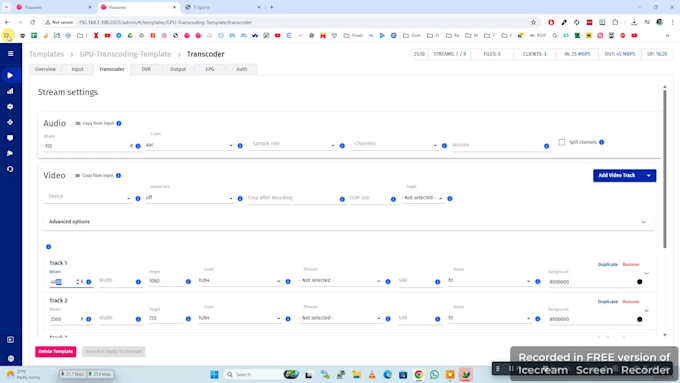
Task: Switch to the Input tab
Action: (x=78, y=69)
